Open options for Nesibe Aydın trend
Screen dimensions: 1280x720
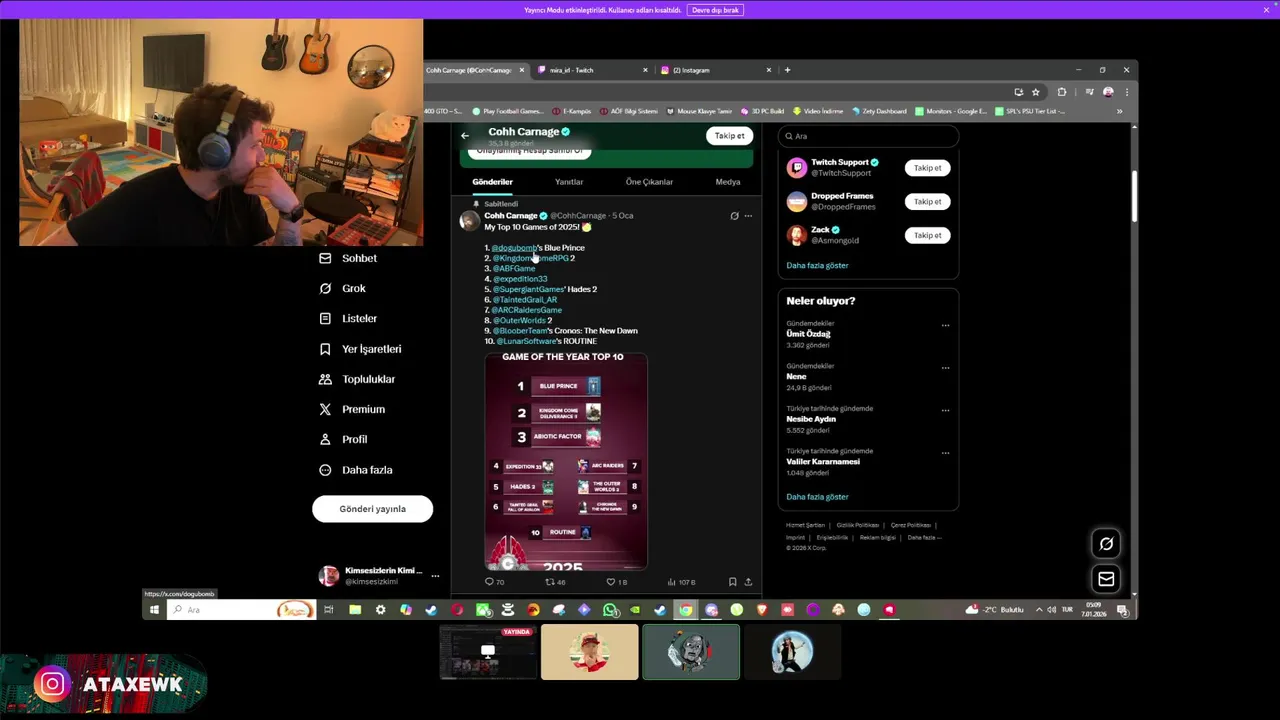(945, 410)
